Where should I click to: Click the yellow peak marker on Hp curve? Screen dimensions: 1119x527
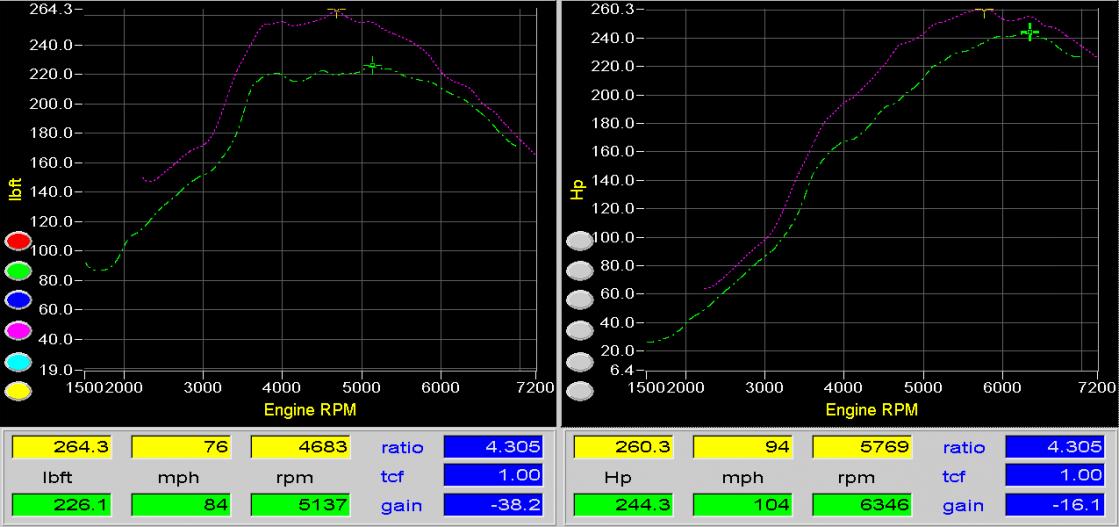[985, 12]
